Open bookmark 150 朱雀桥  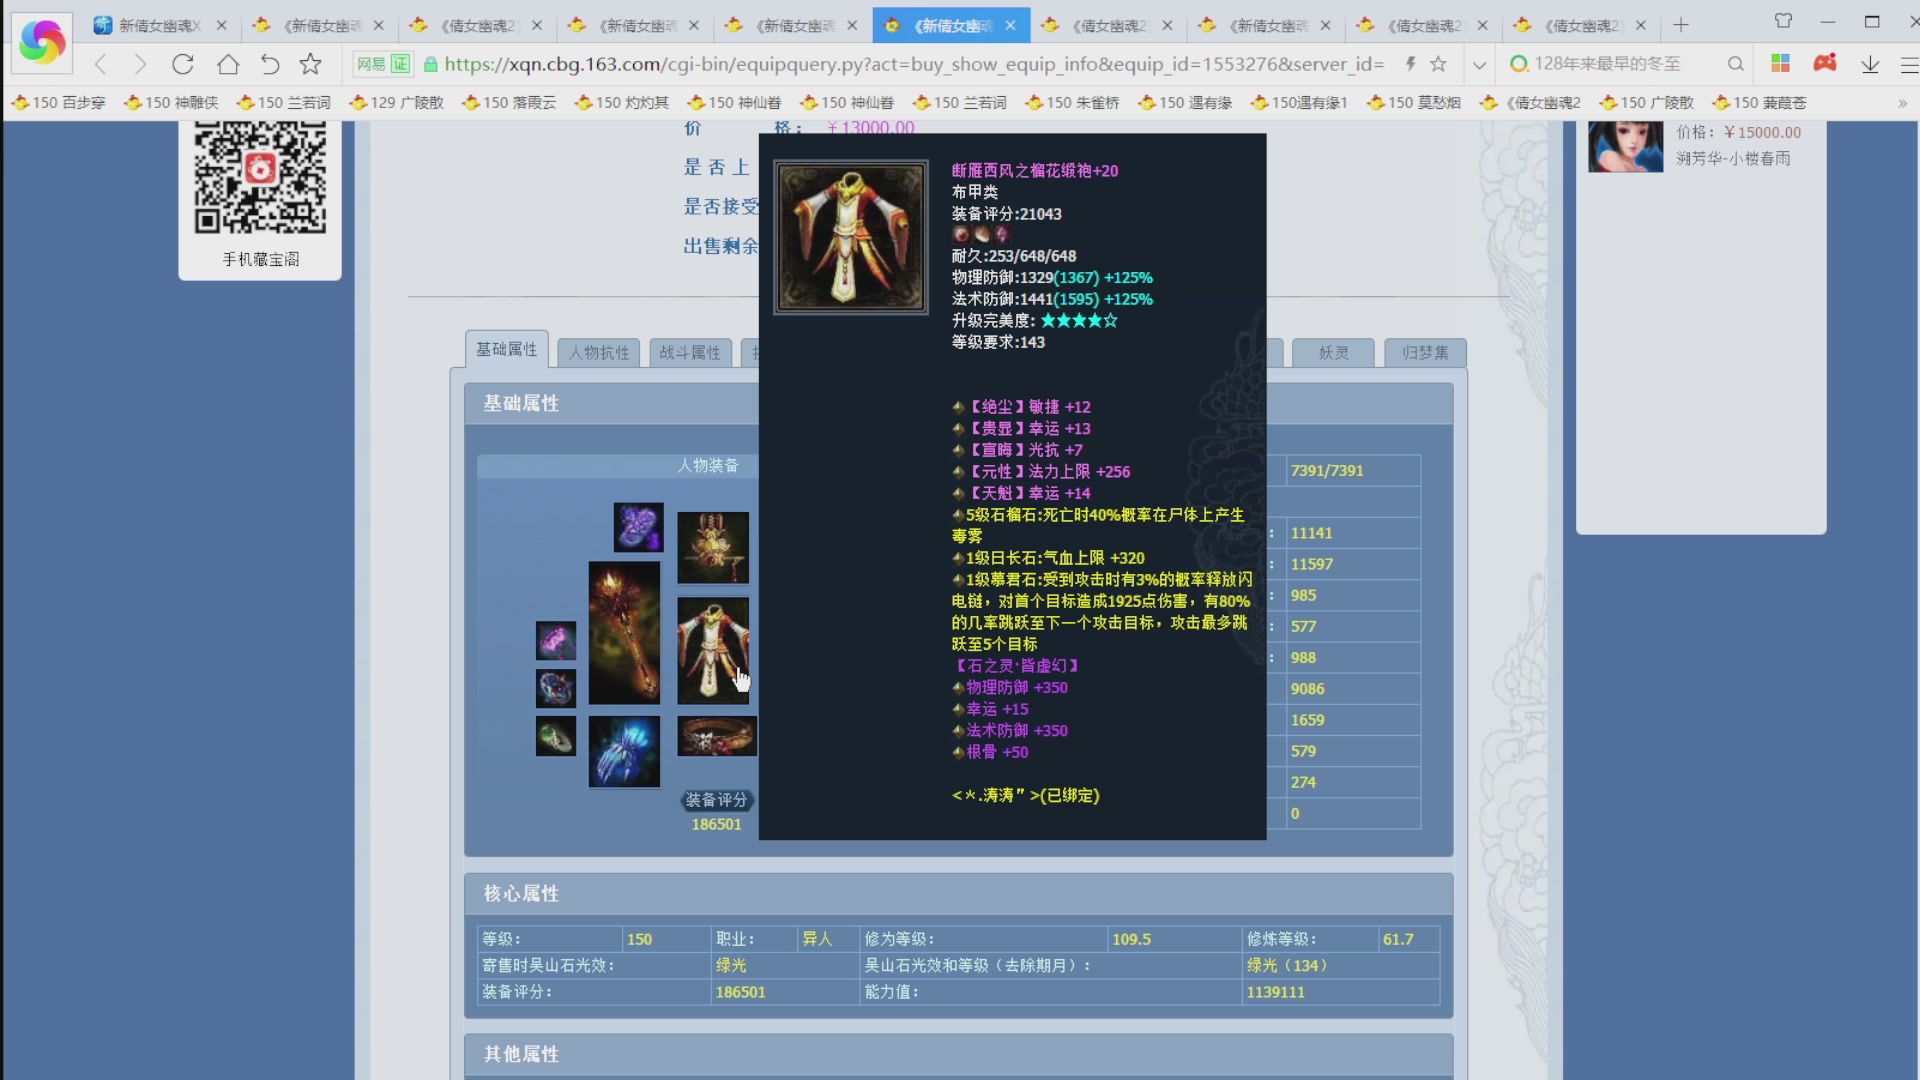[x=1072, y=102]
